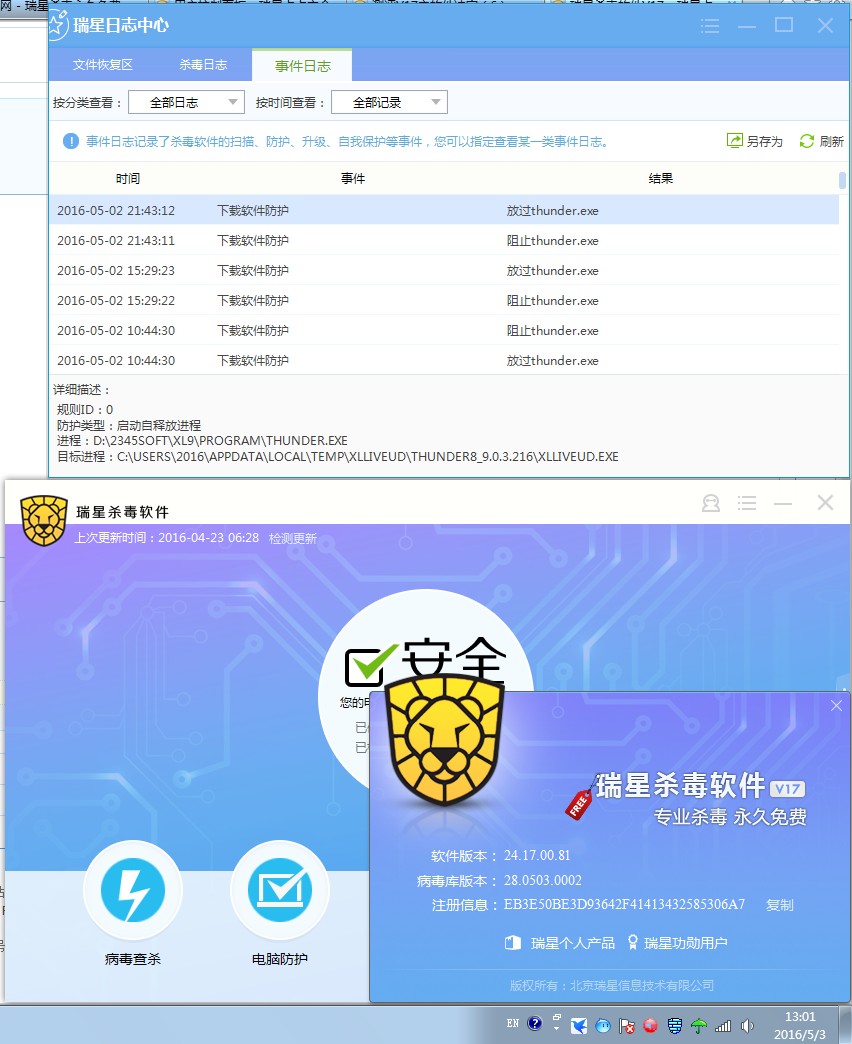This screenshot has width=852, height=1044.
Task: Open the Action Center flag tray icon
Action: tap(626, 1026)
